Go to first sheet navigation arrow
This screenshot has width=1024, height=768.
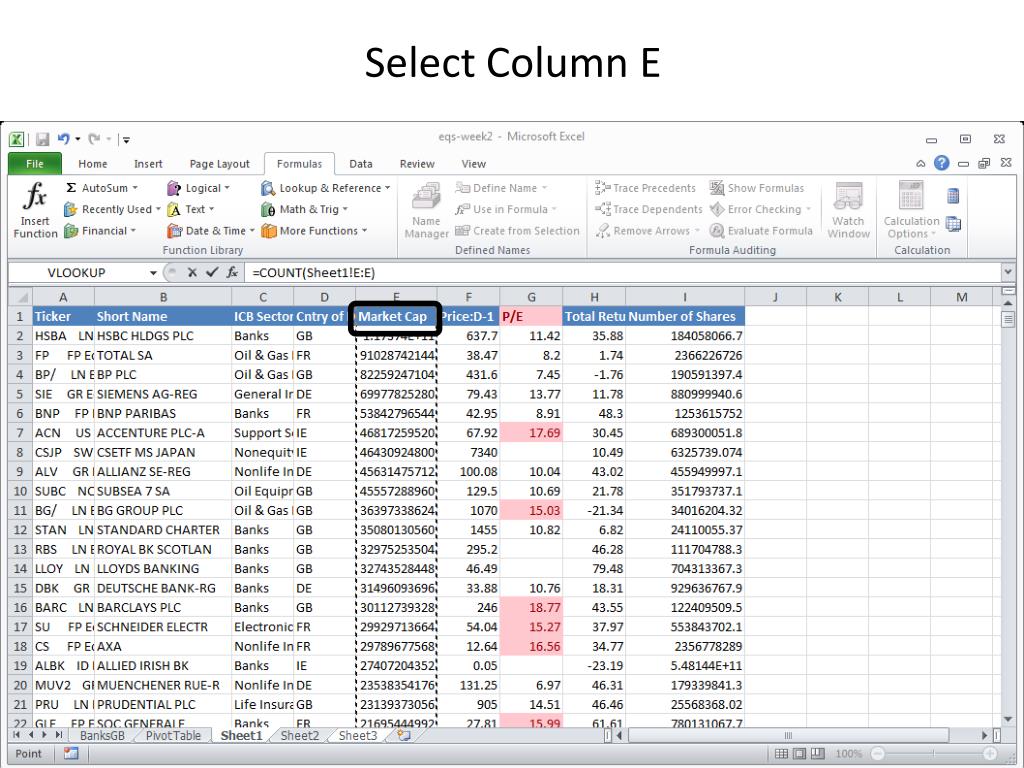[16, 735]
